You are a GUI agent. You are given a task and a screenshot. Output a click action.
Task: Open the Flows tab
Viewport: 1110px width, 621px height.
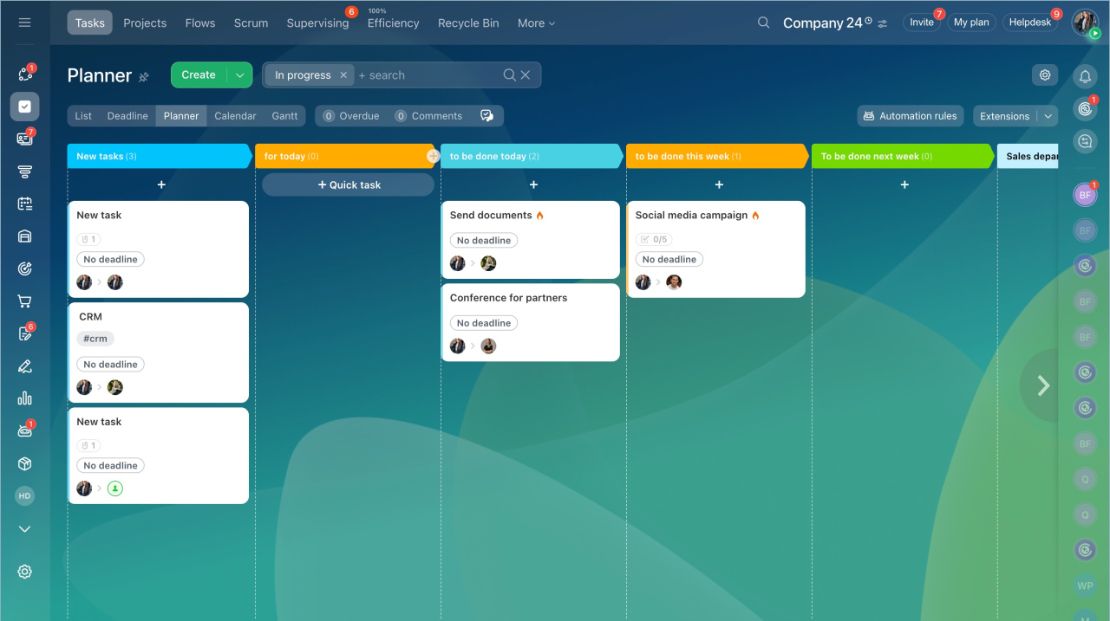[200, 23]
